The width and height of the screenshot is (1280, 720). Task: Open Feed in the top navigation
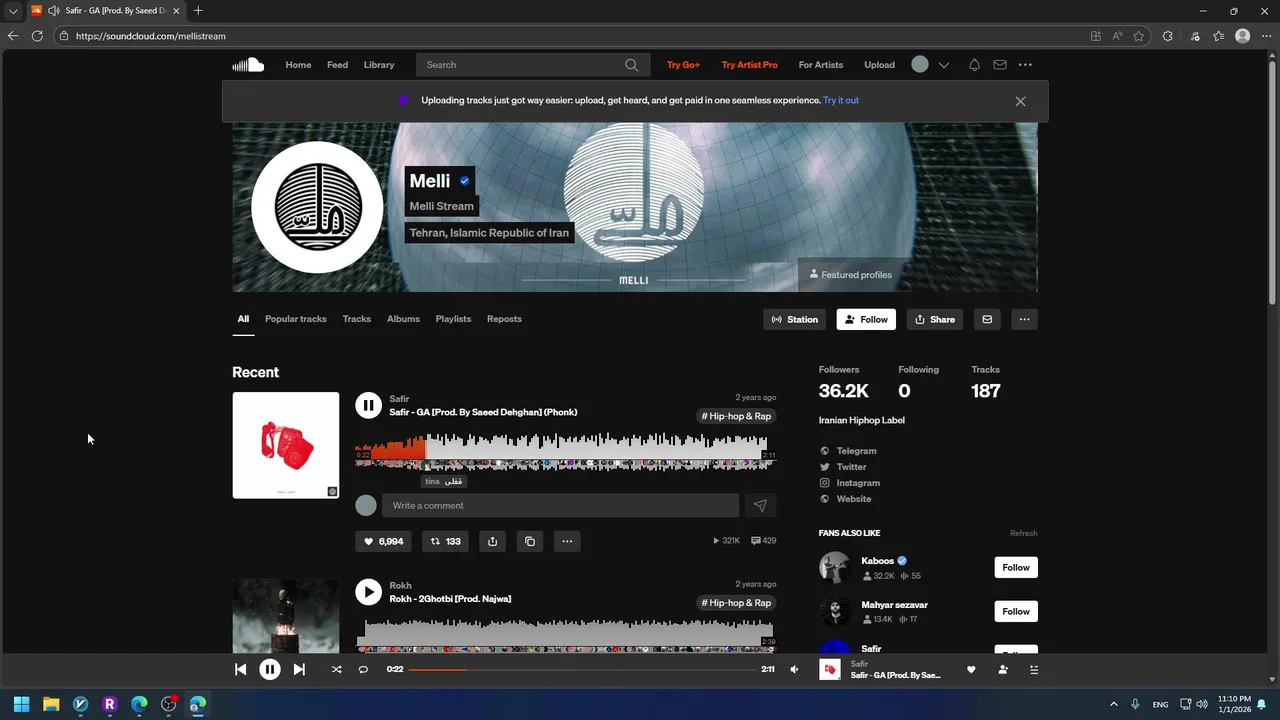point(338,65)
